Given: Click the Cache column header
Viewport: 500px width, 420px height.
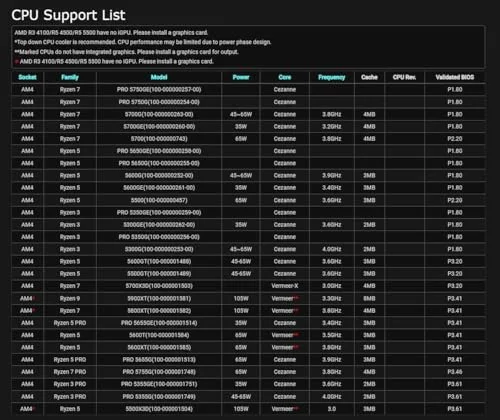Looking at the screenshot, I should tap(369, 77).
